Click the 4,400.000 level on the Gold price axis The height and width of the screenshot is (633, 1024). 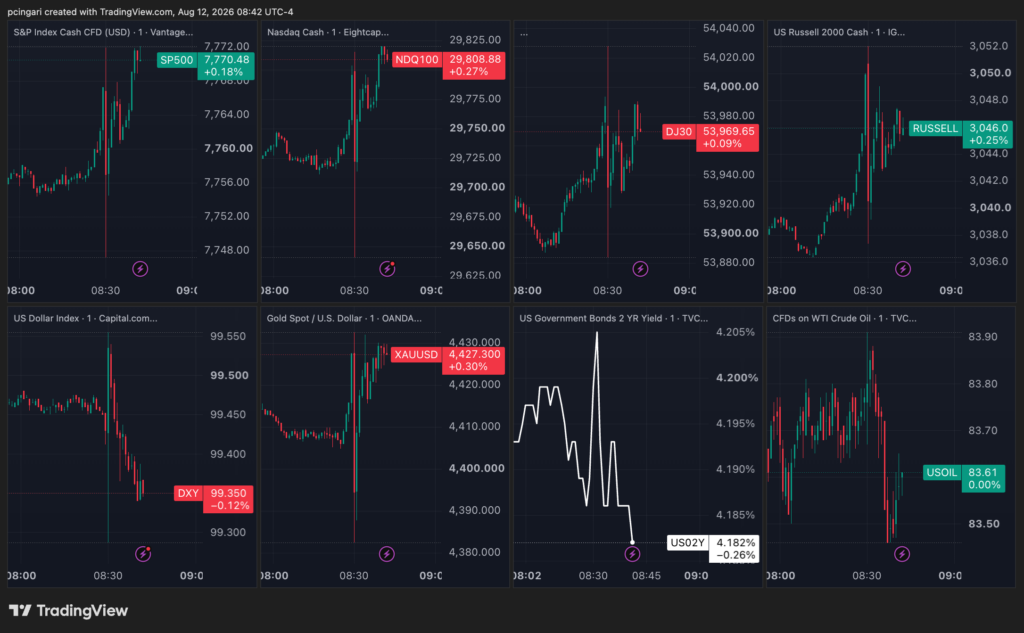pyautogui.click(x=477, y=468)
